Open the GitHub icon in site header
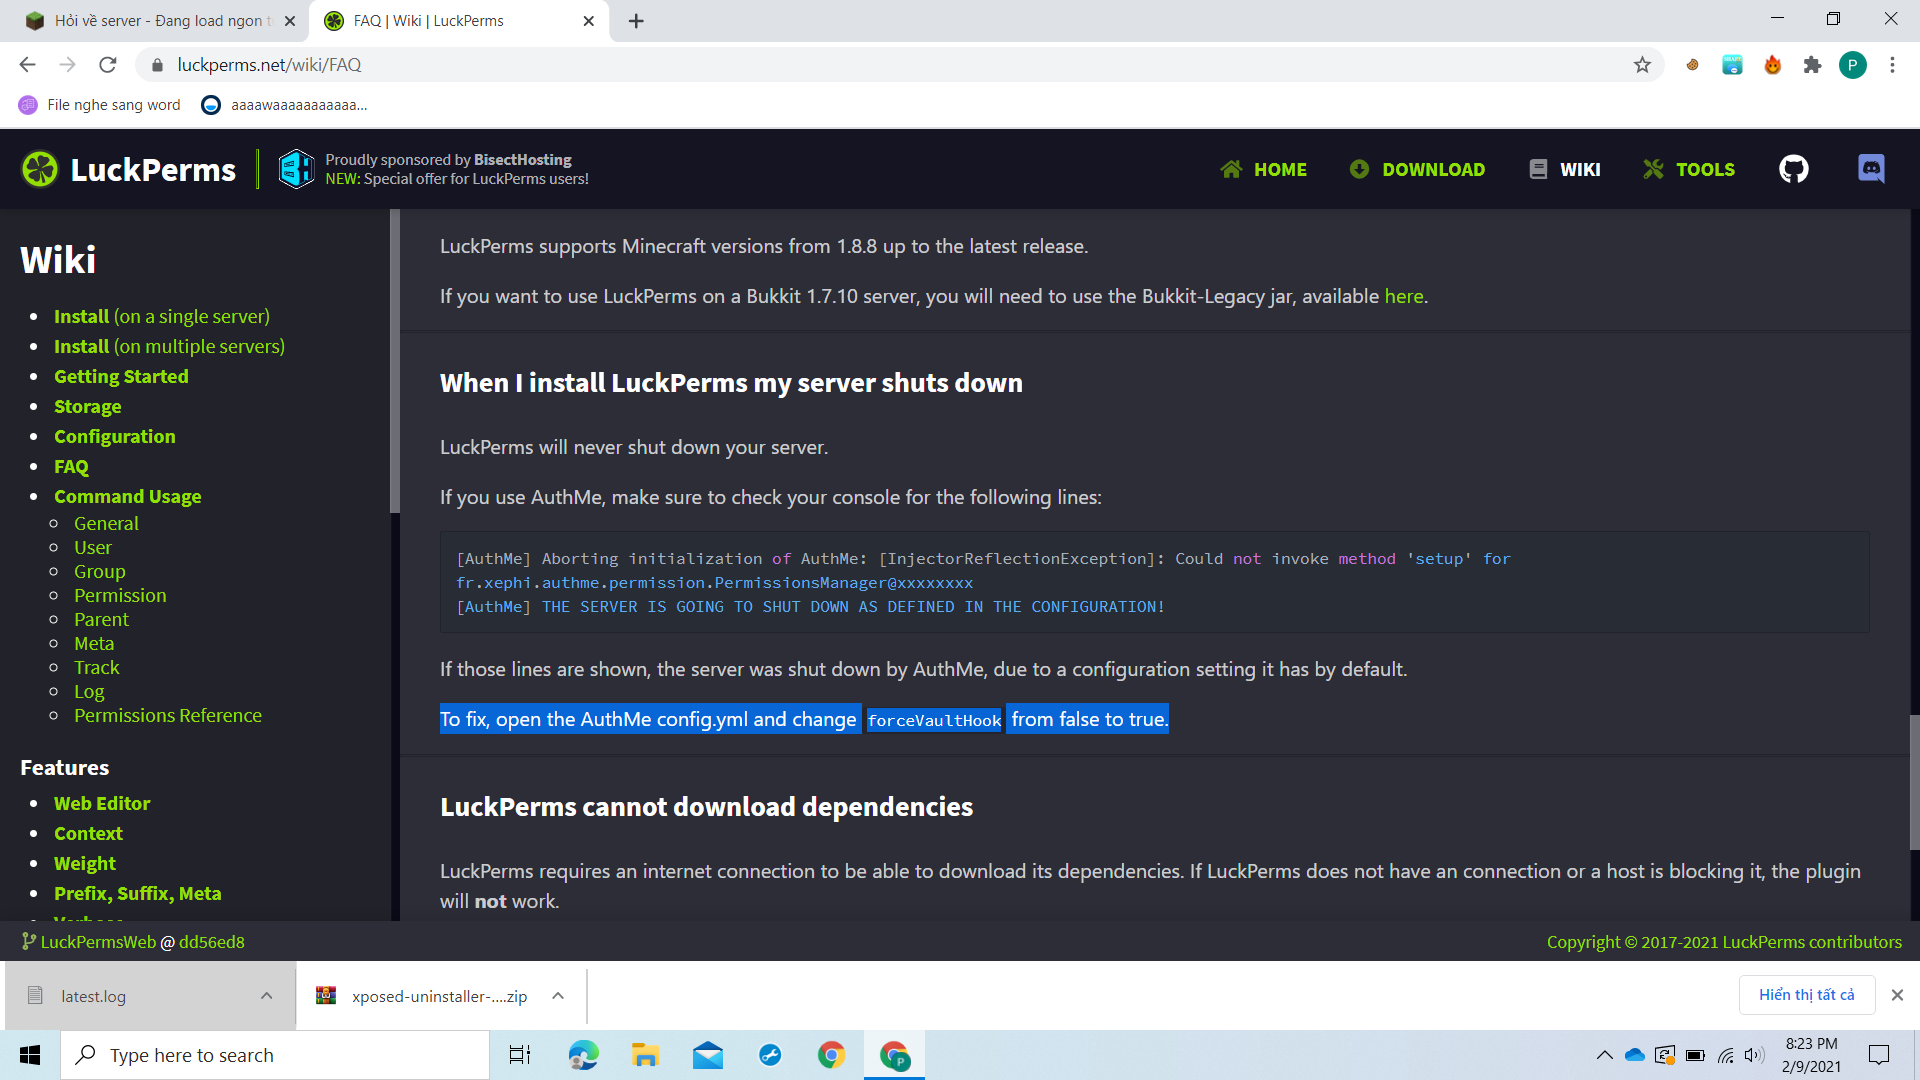 coord(1794,169)
